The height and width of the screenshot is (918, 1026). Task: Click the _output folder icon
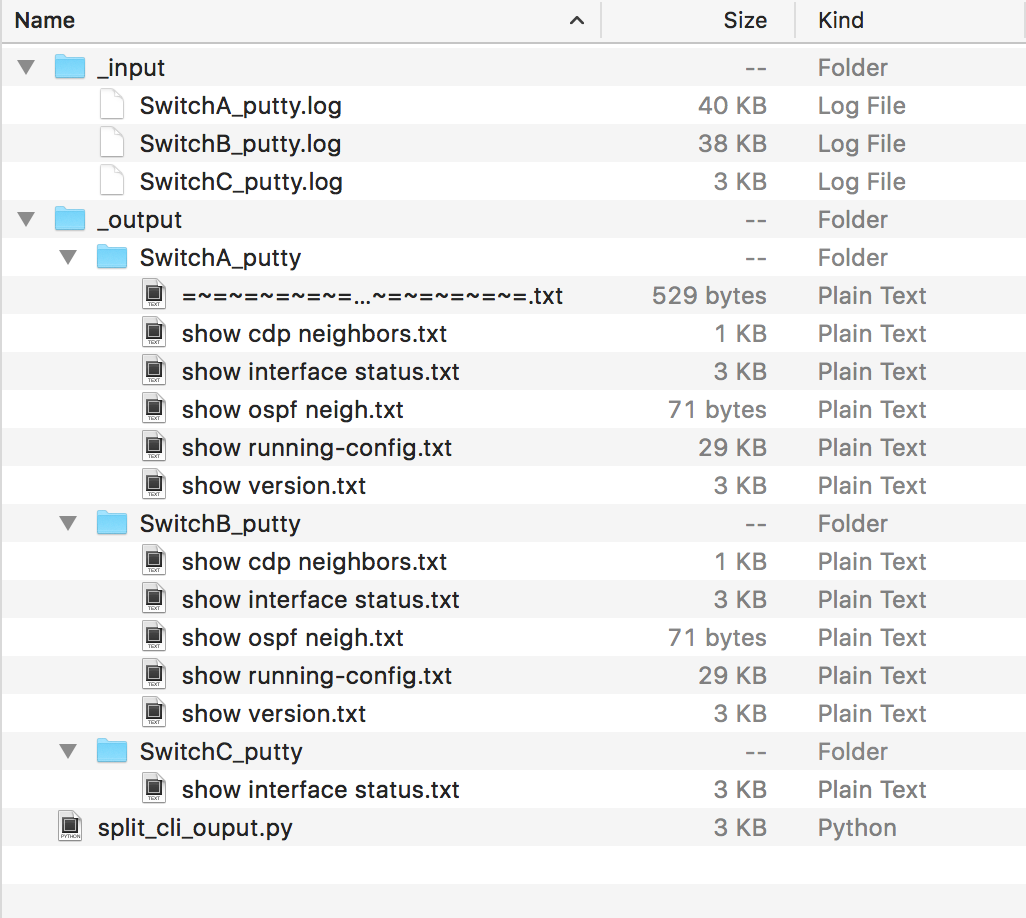pos(70,219)
